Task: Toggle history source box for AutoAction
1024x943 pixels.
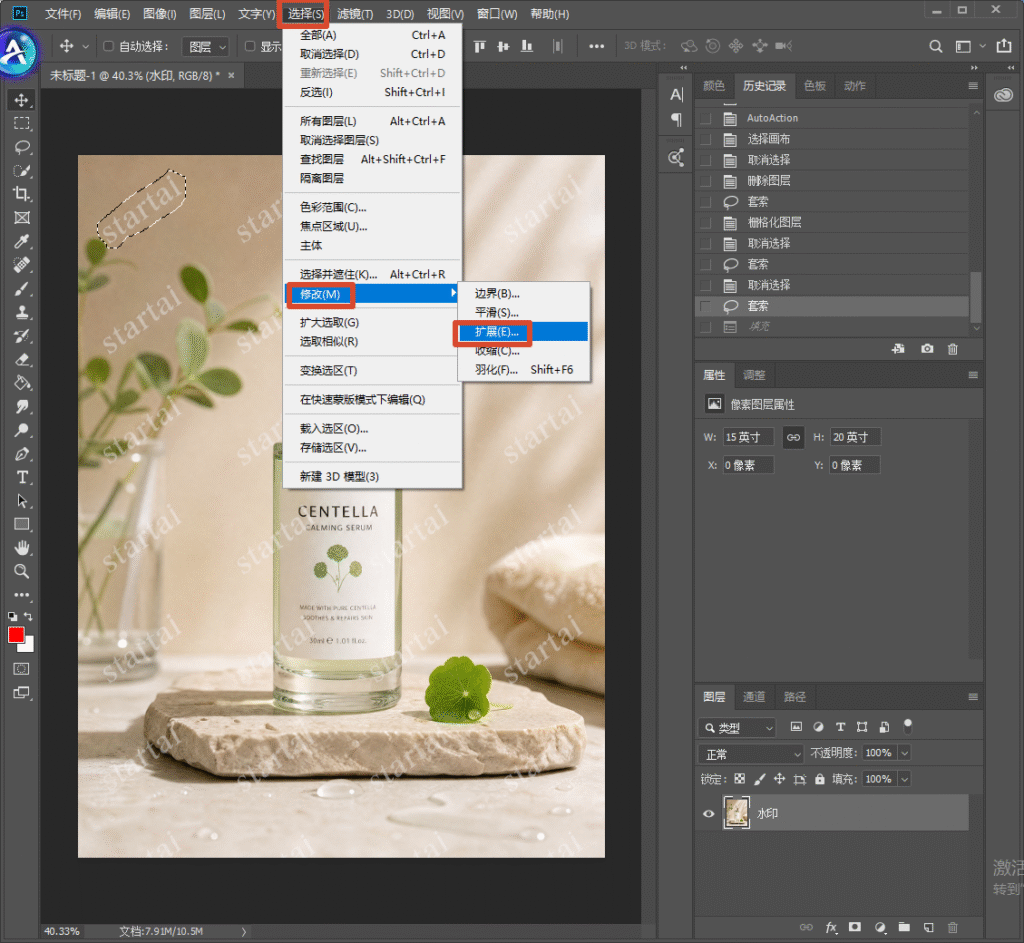Action: point(705,118)
